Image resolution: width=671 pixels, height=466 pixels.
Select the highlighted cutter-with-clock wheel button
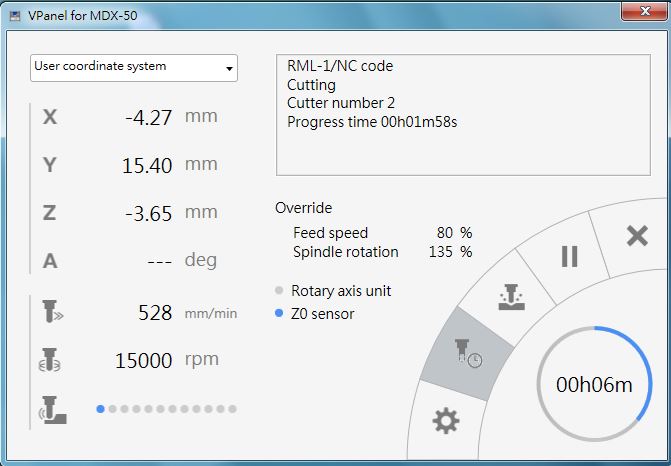[x=468, y=353]
